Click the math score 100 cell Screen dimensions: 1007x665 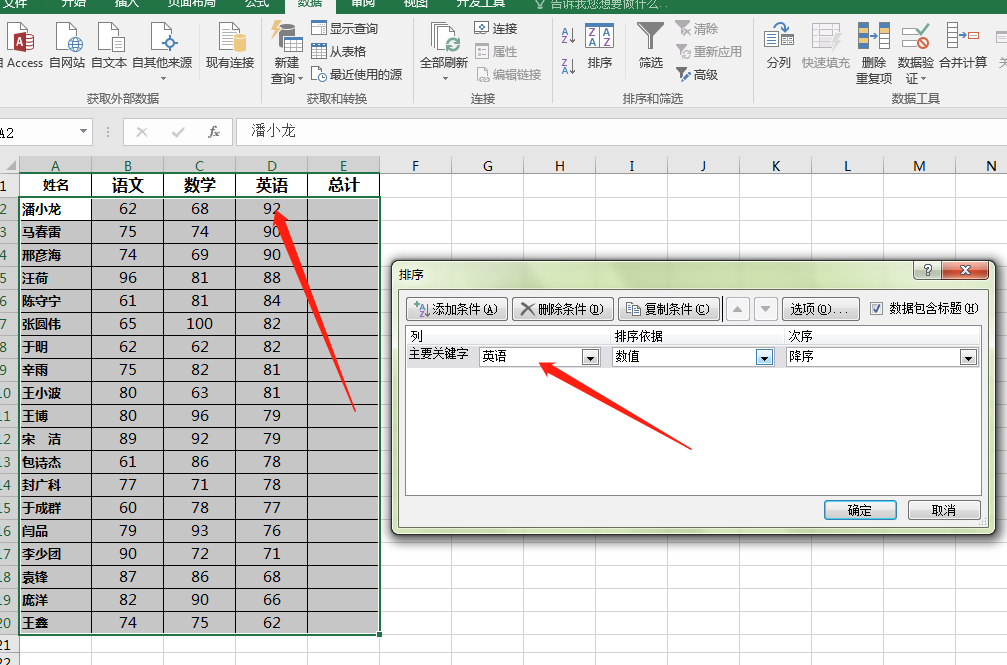pos(200,324)
